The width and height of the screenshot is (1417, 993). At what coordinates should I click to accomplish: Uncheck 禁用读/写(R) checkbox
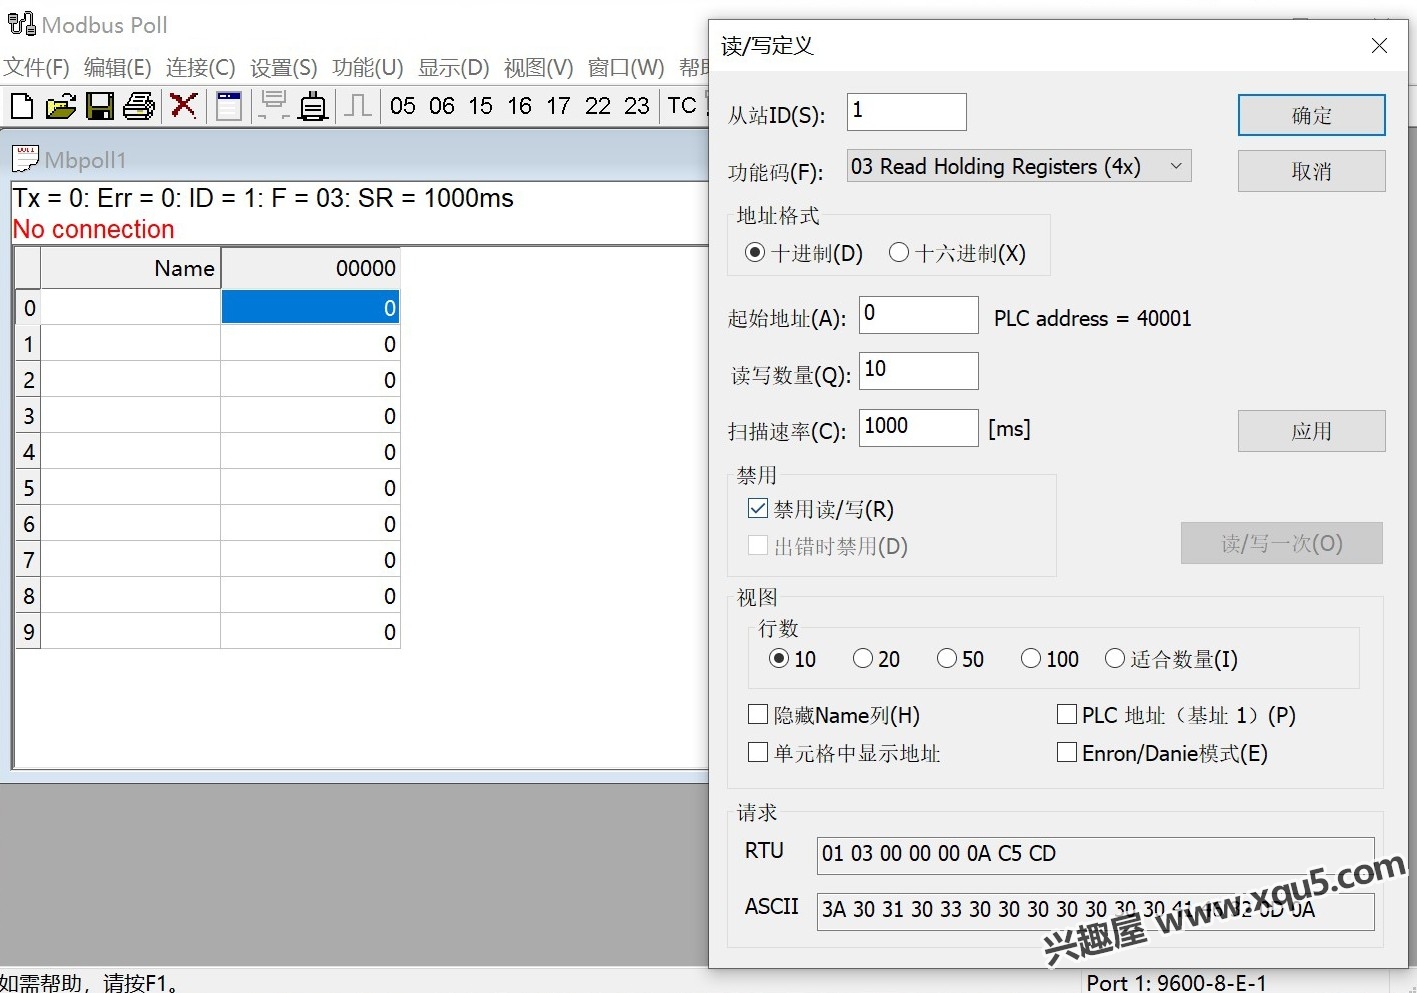(758, 509)
